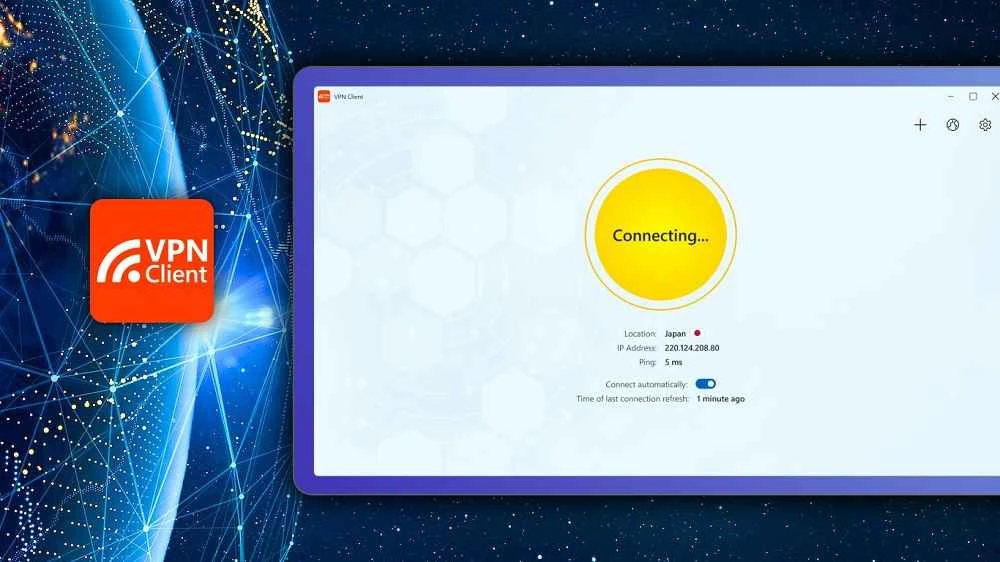Click the "VPN Client" window title text
Image resolution: width=1000 pixels, height=562 pixels.
click(x=349, y=97)
